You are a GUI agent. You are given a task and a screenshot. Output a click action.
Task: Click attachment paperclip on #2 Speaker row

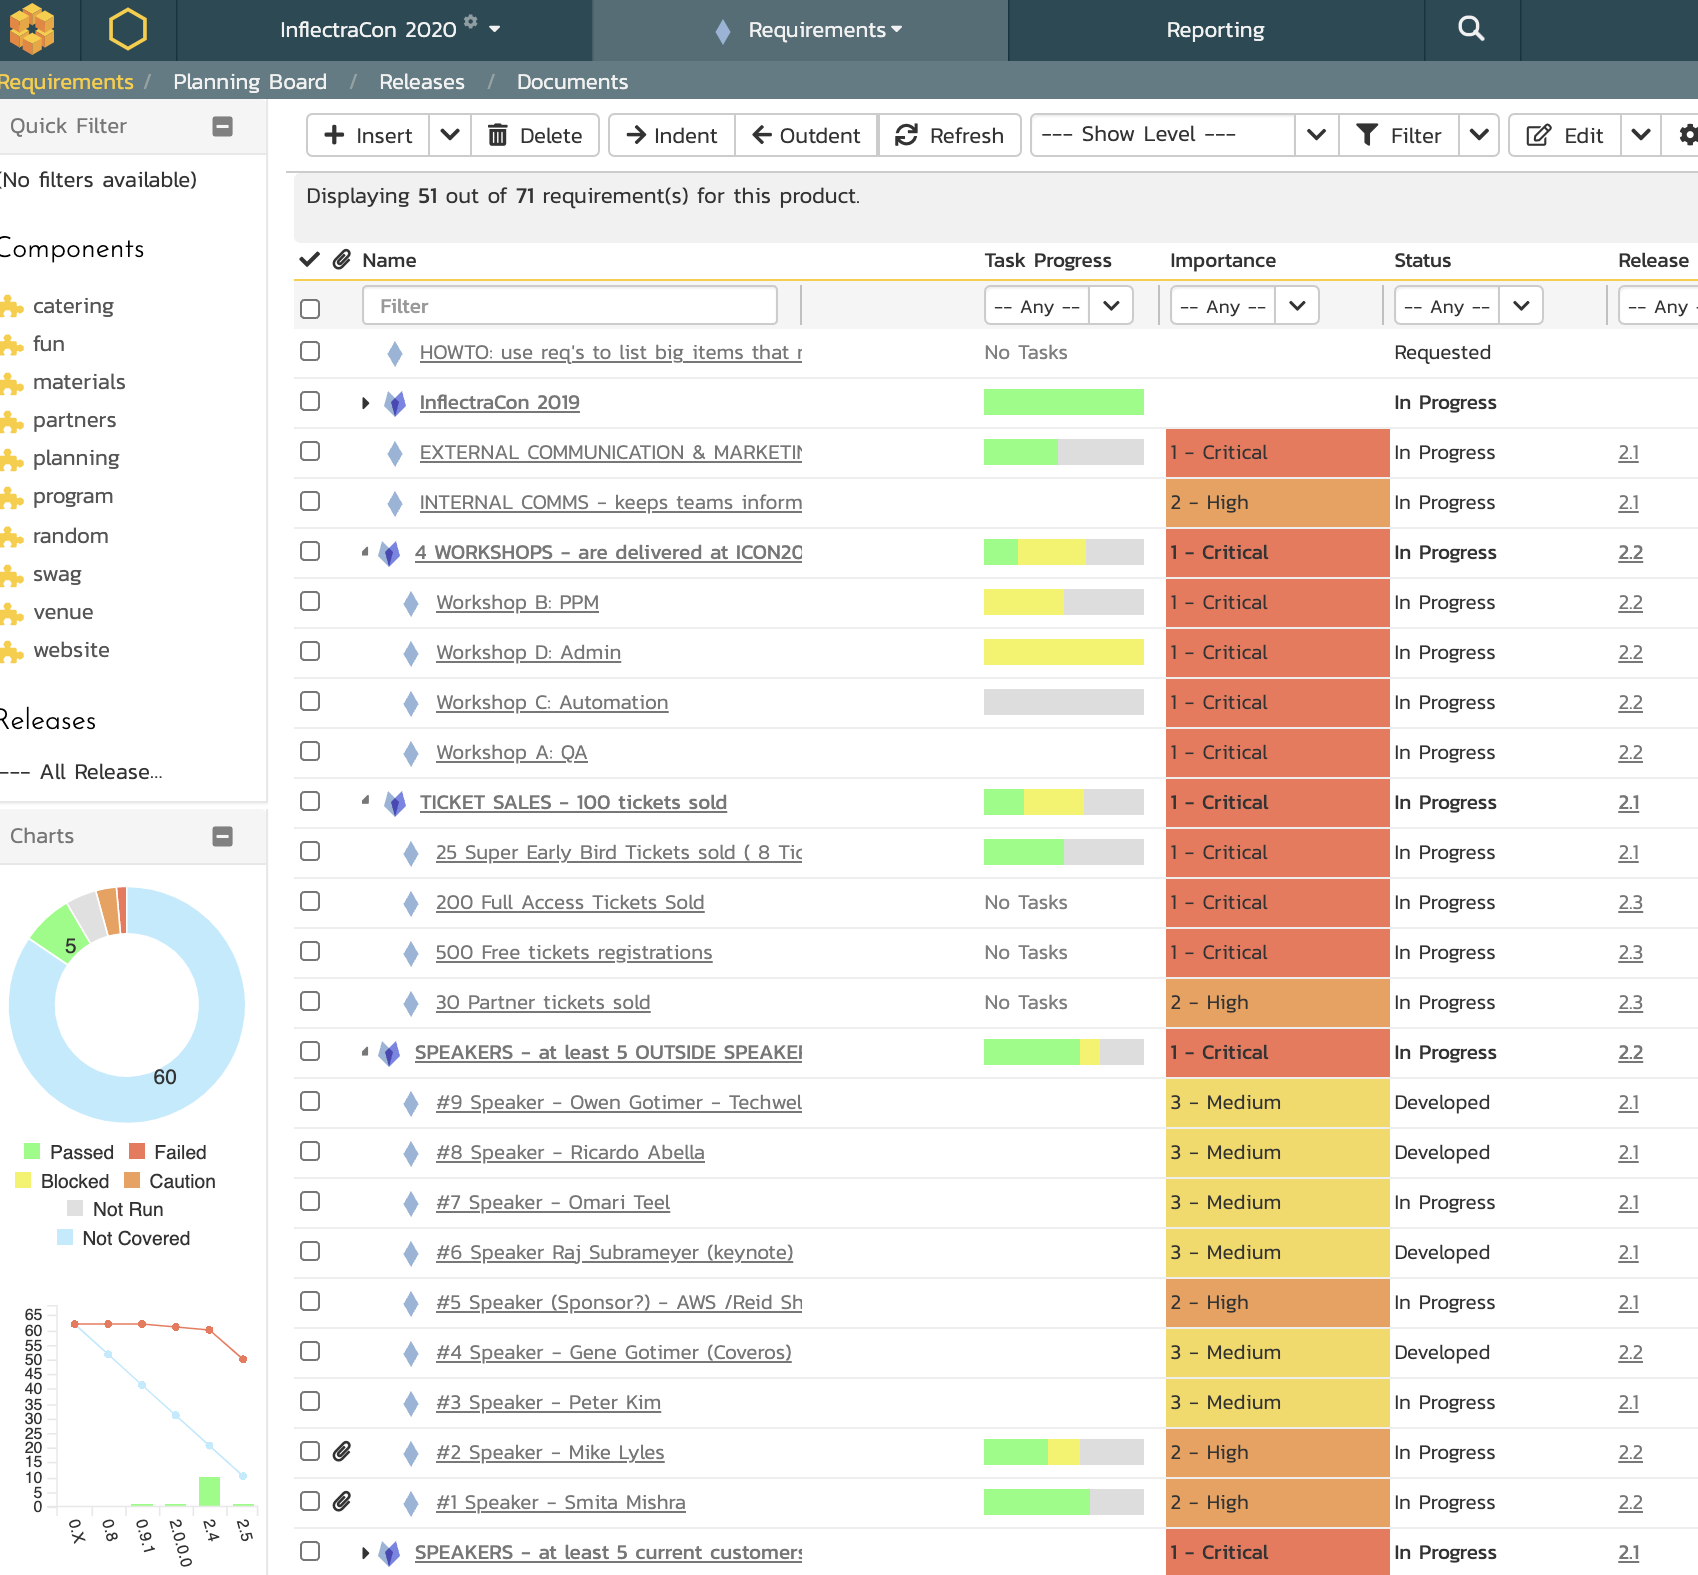pyautogui.click(x=342, y=1451)
